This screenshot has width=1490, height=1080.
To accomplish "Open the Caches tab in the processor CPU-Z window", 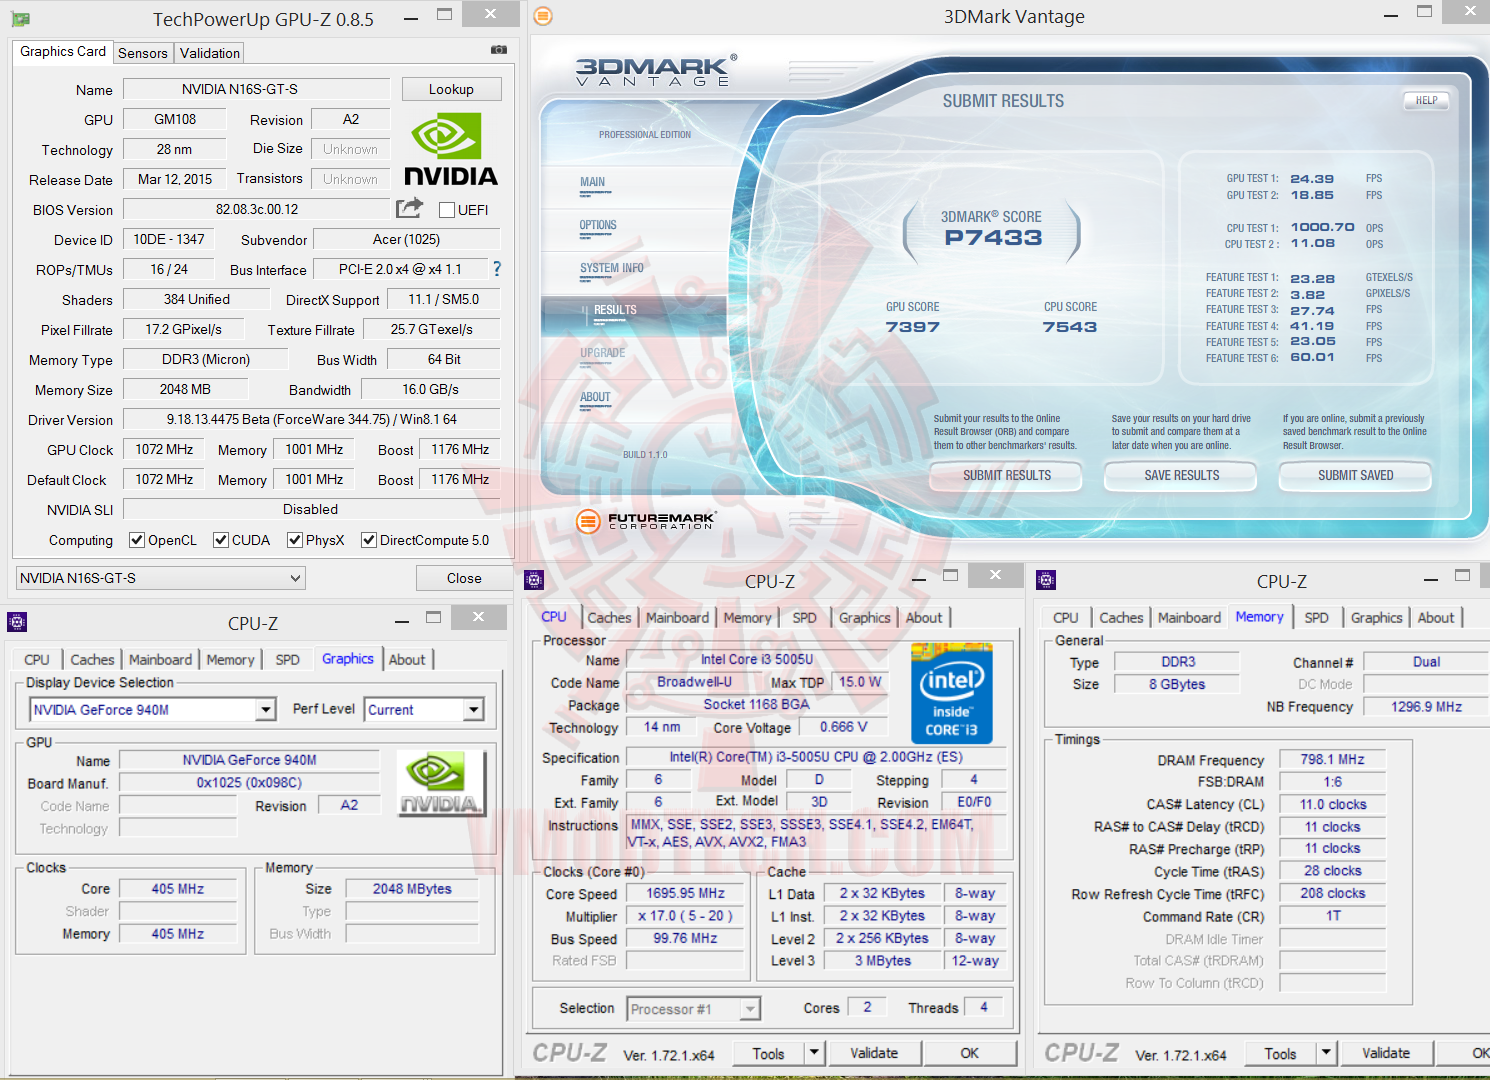I will tap(610, 618).
